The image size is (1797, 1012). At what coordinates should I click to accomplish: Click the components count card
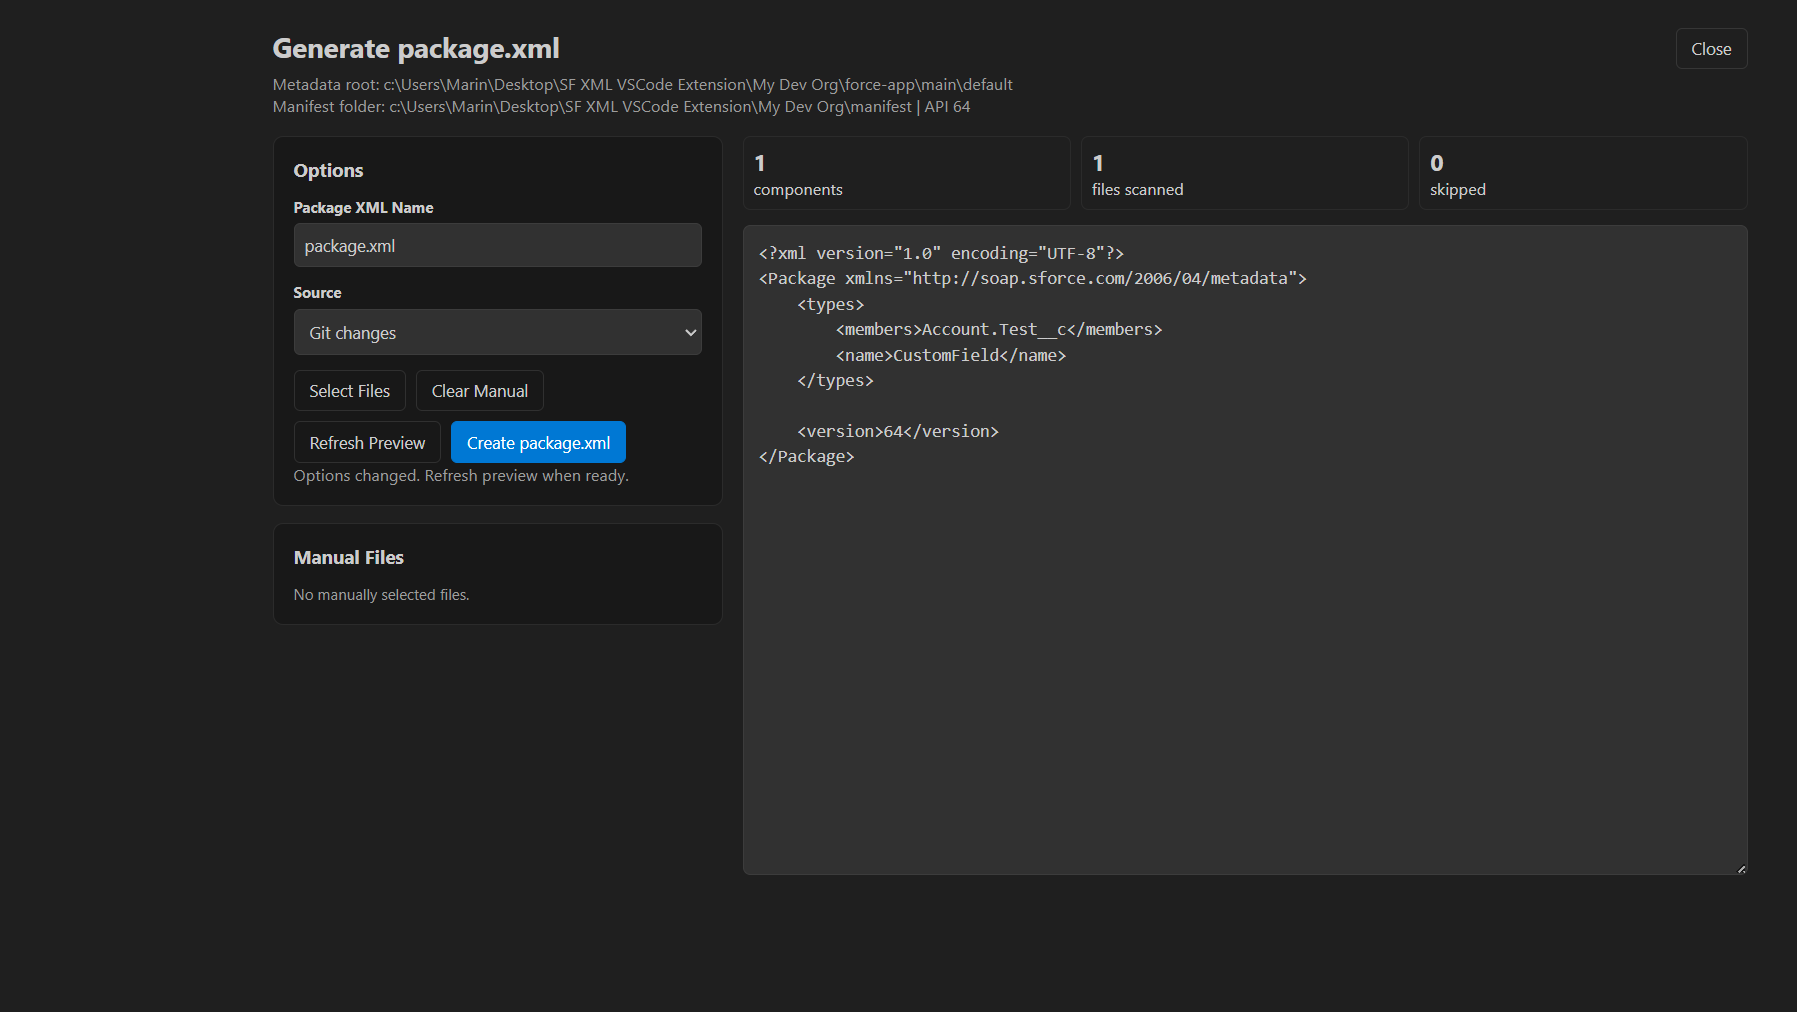(x=906, y=174)
